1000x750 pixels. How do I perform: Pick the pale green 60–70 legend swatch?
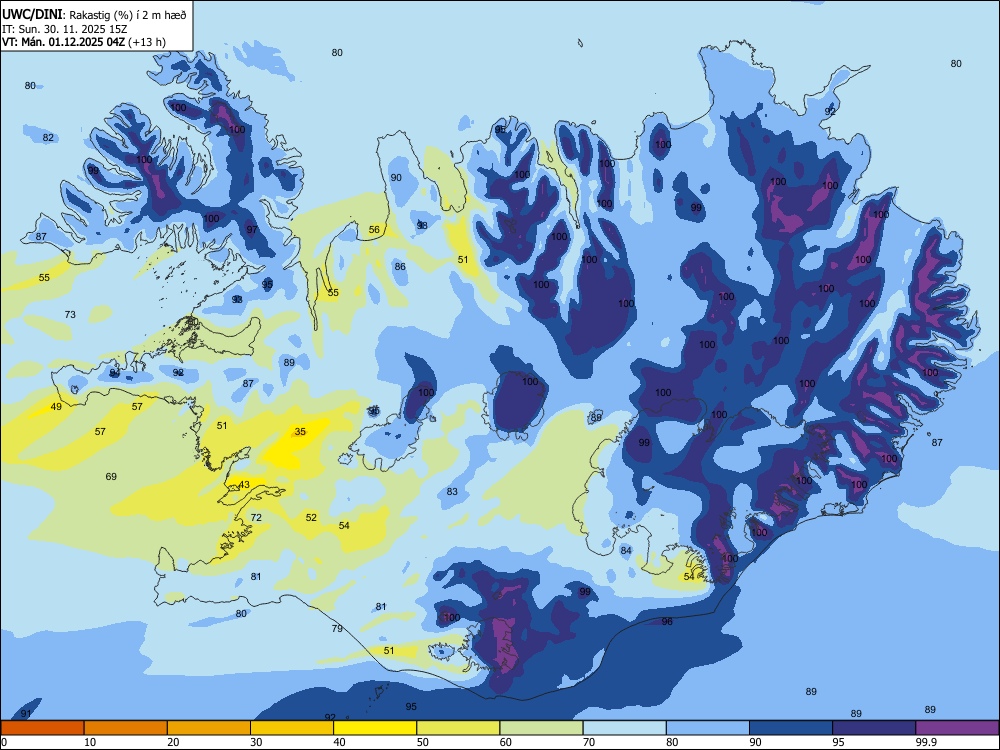pyautogui.click(x=541, y=728)
